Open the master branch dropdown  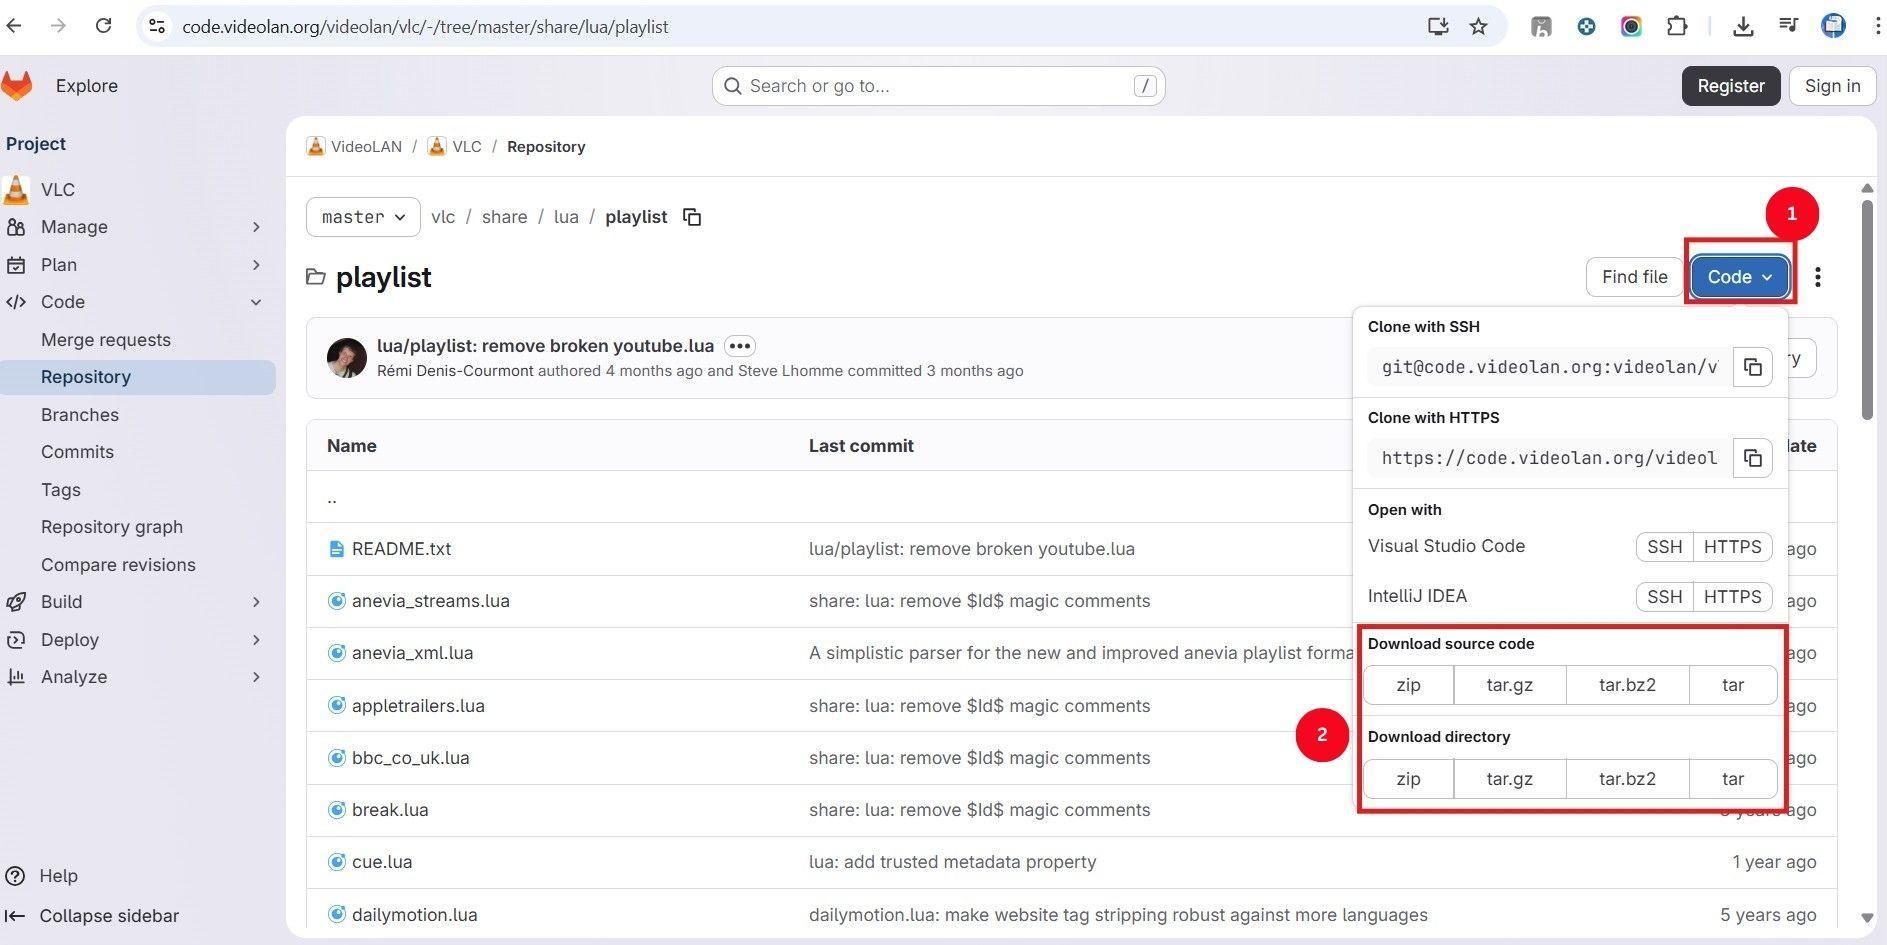coord(363,217)
